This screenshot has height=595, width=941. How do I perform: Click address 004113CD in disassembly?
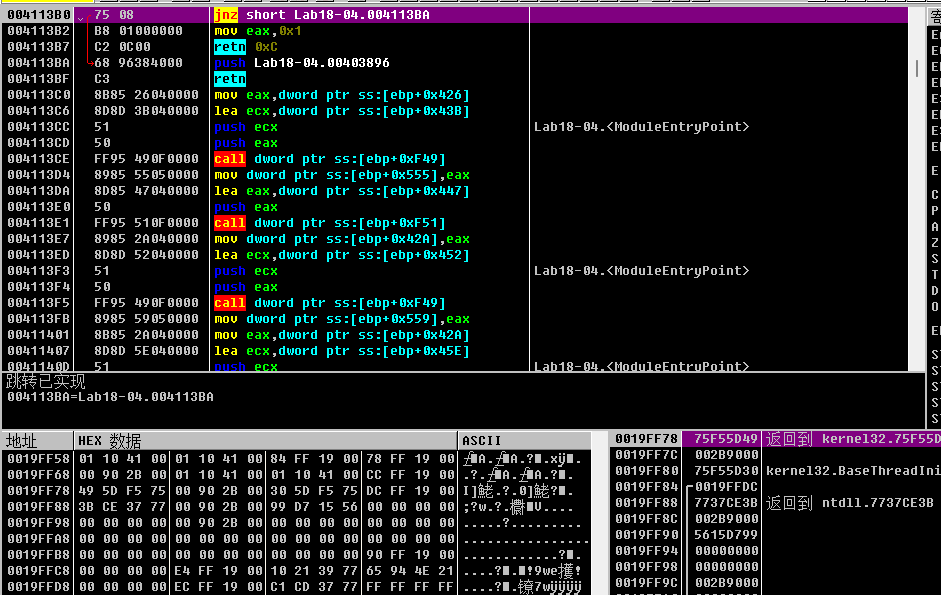pyautogui.click(x=38, y=143)
